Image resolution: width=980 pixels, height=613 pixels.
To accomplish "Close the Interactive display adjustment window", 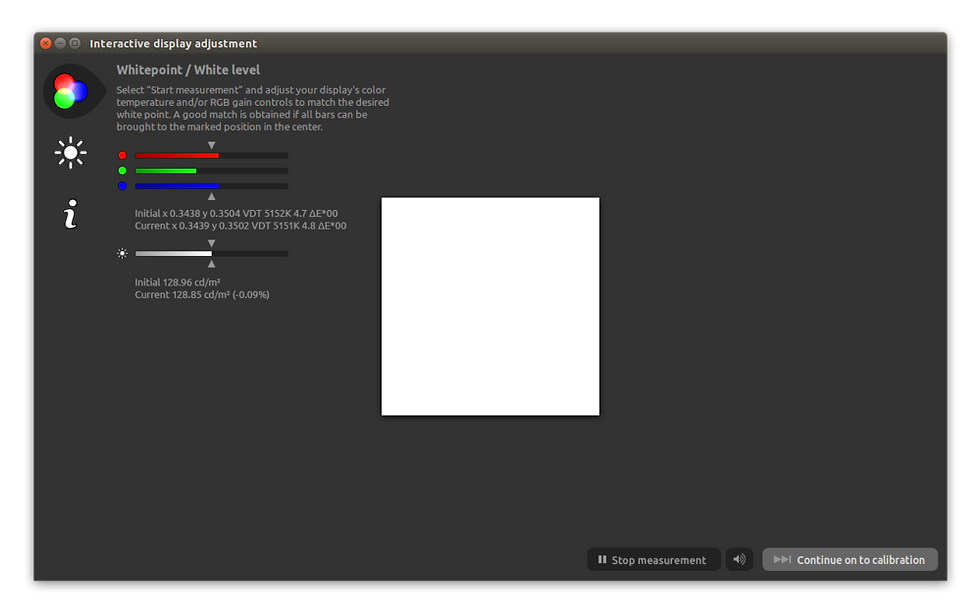I will click(46, 43).
